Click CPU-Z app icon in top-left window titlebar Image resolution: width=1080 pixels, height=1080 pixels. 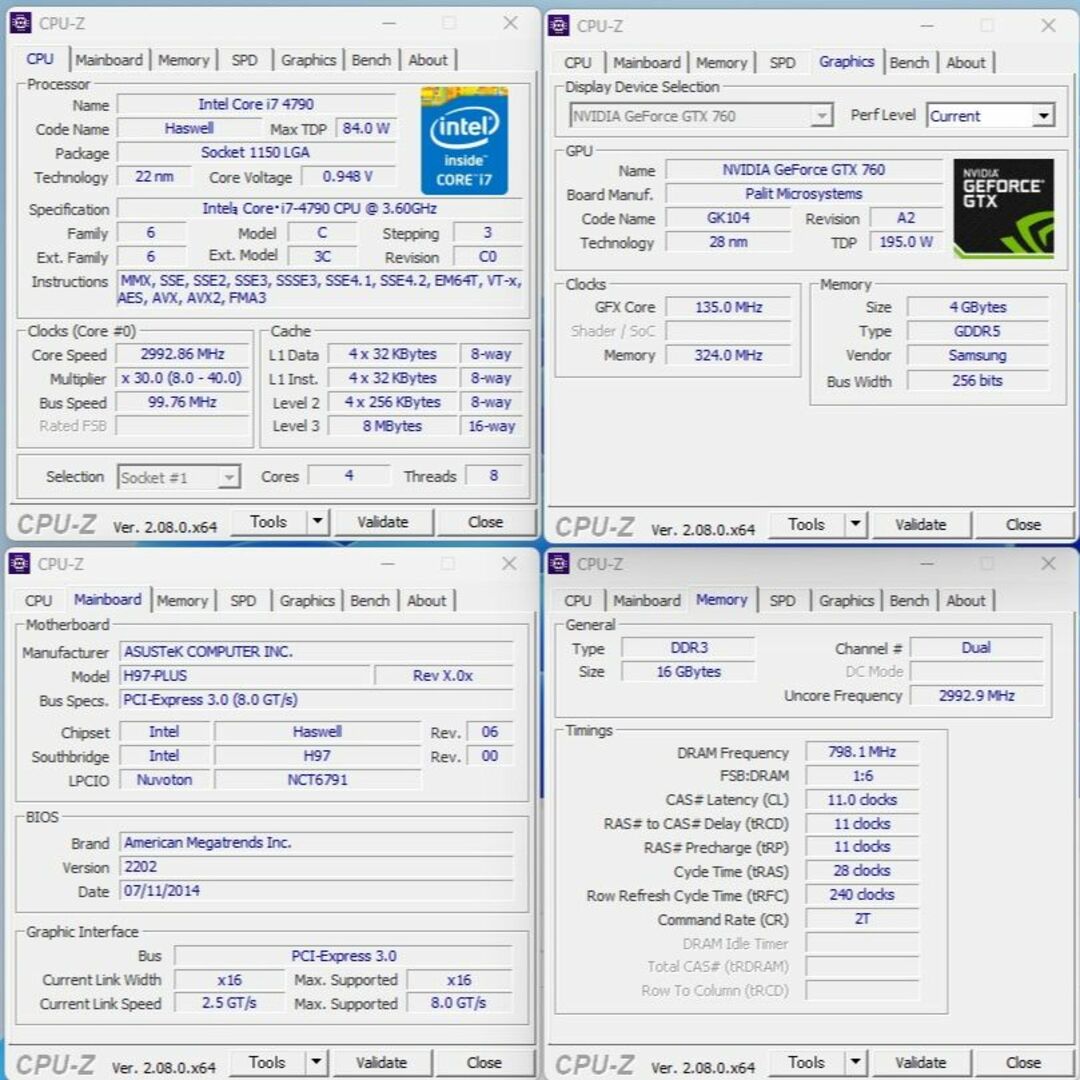pyautogui.click(x=20, y=23)
